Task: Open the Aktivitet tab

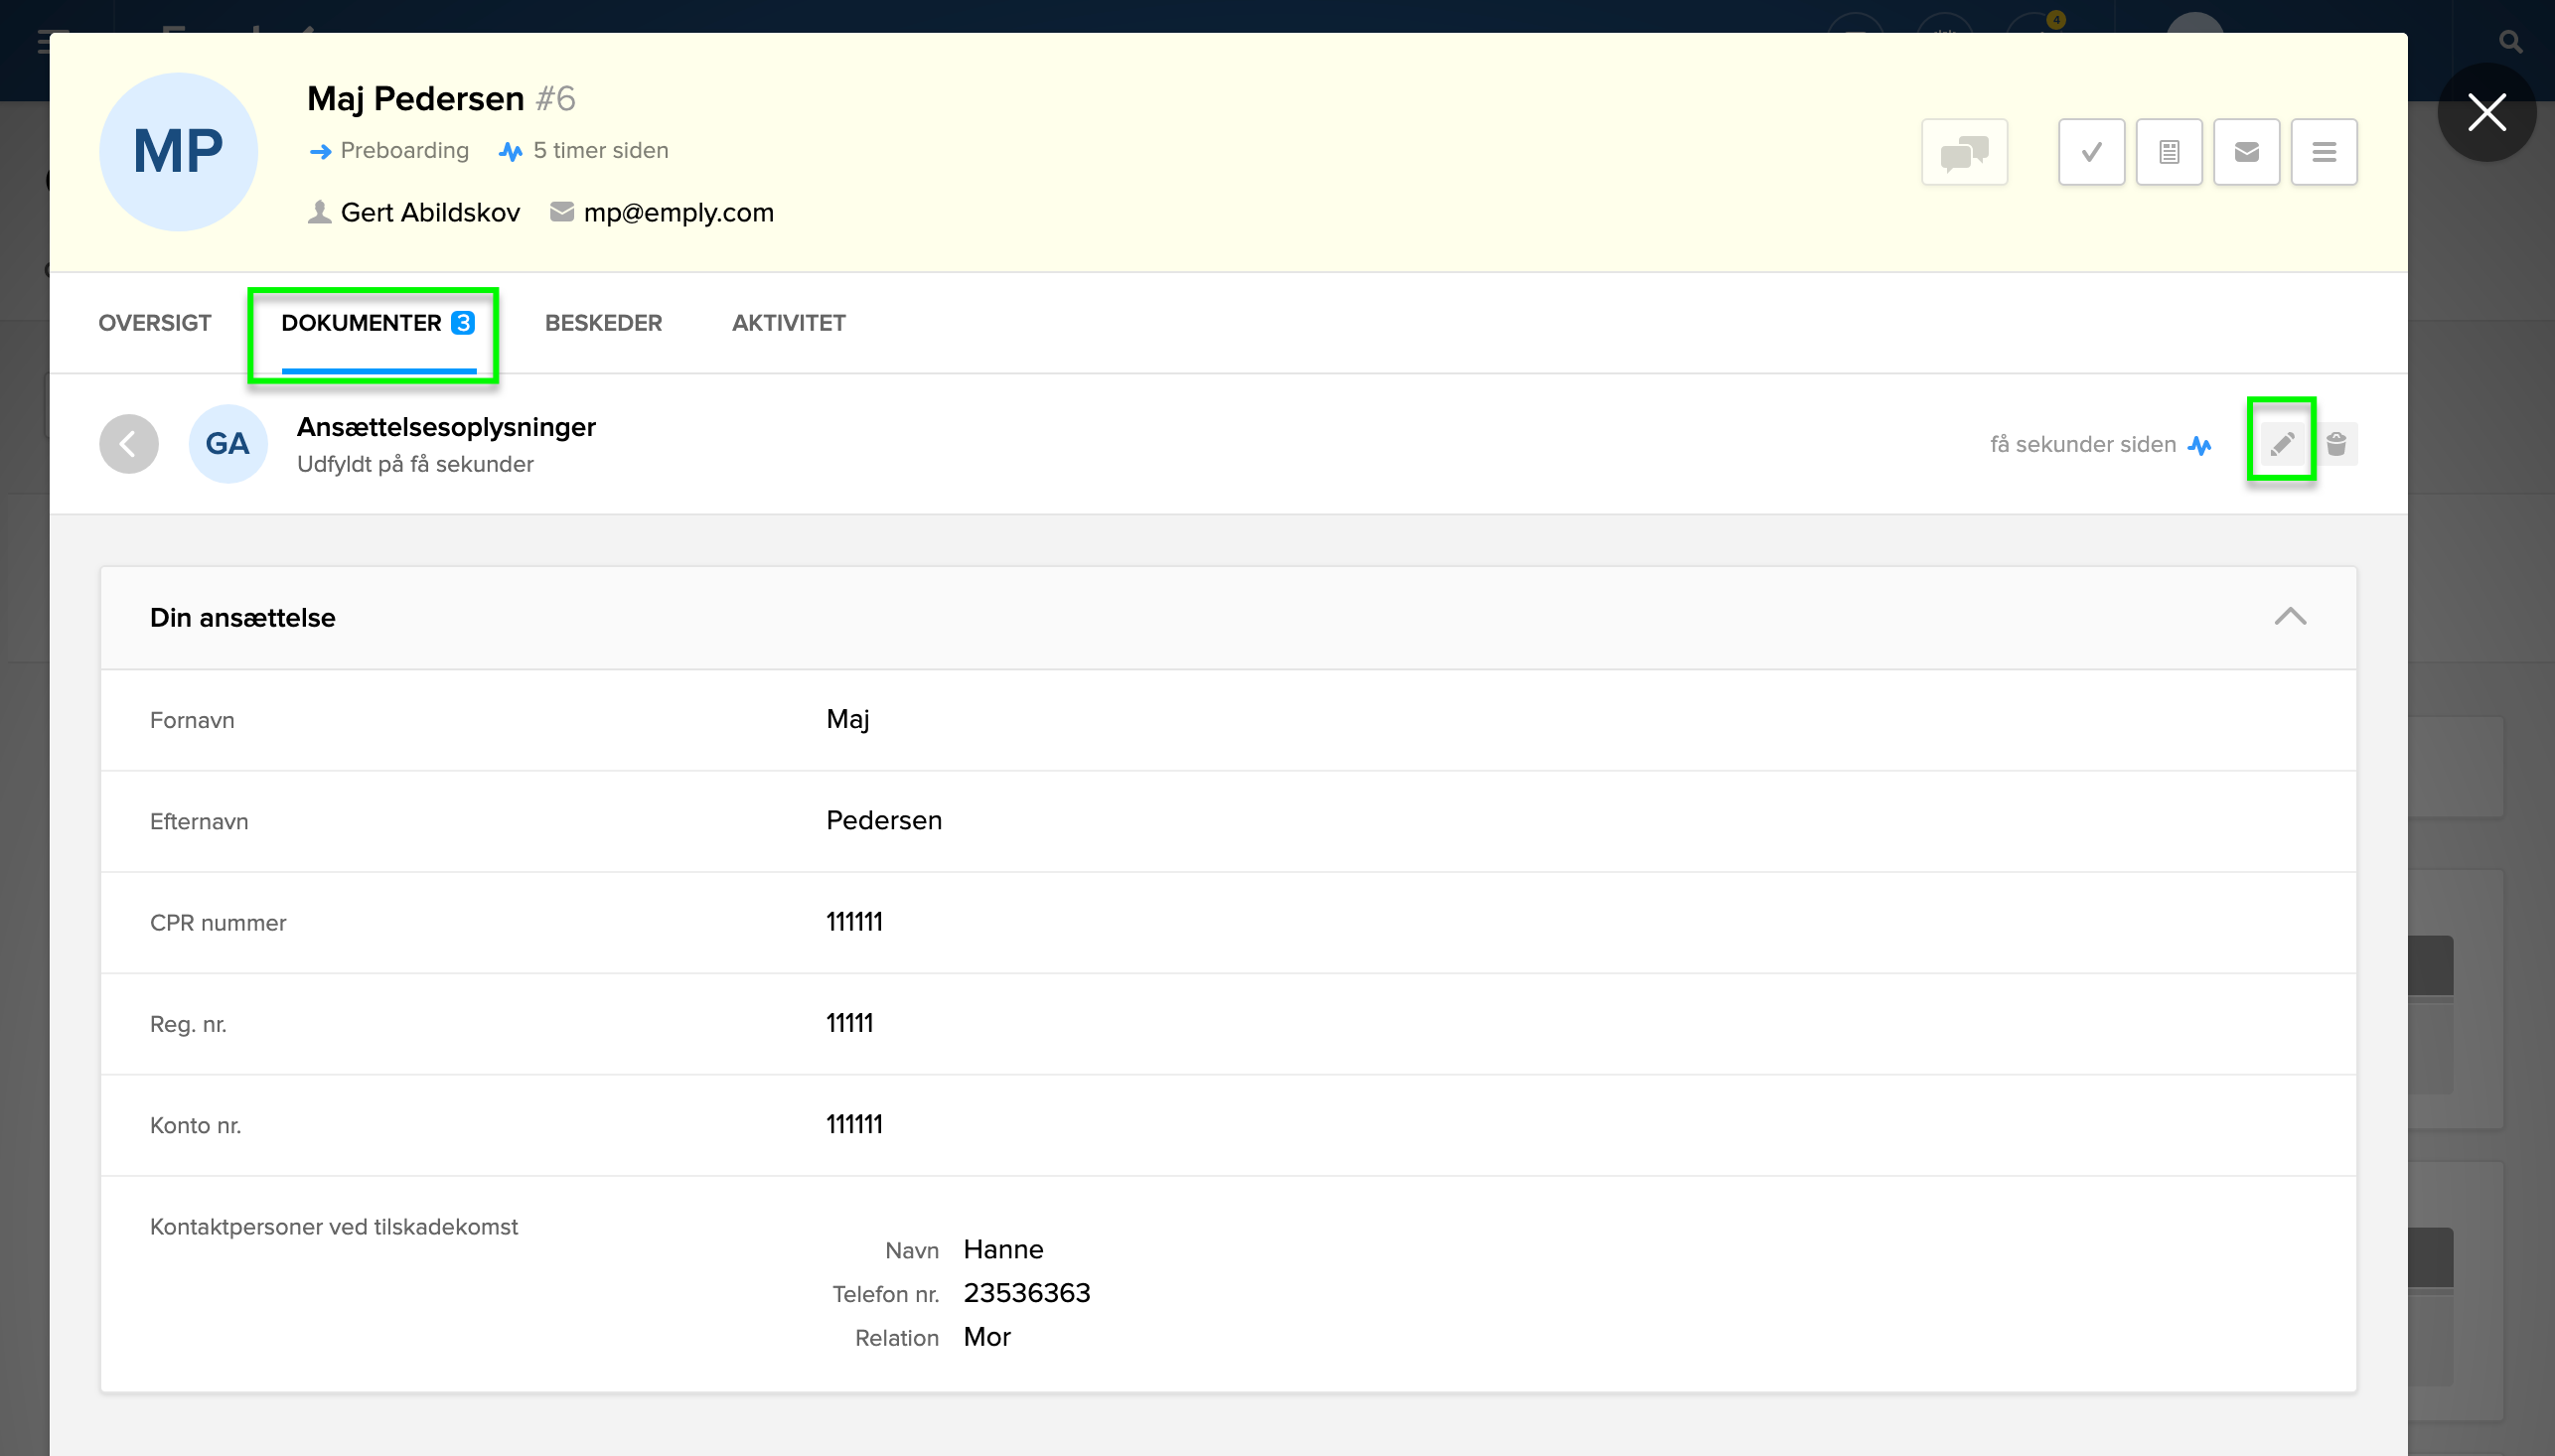Action: point(788,323)
